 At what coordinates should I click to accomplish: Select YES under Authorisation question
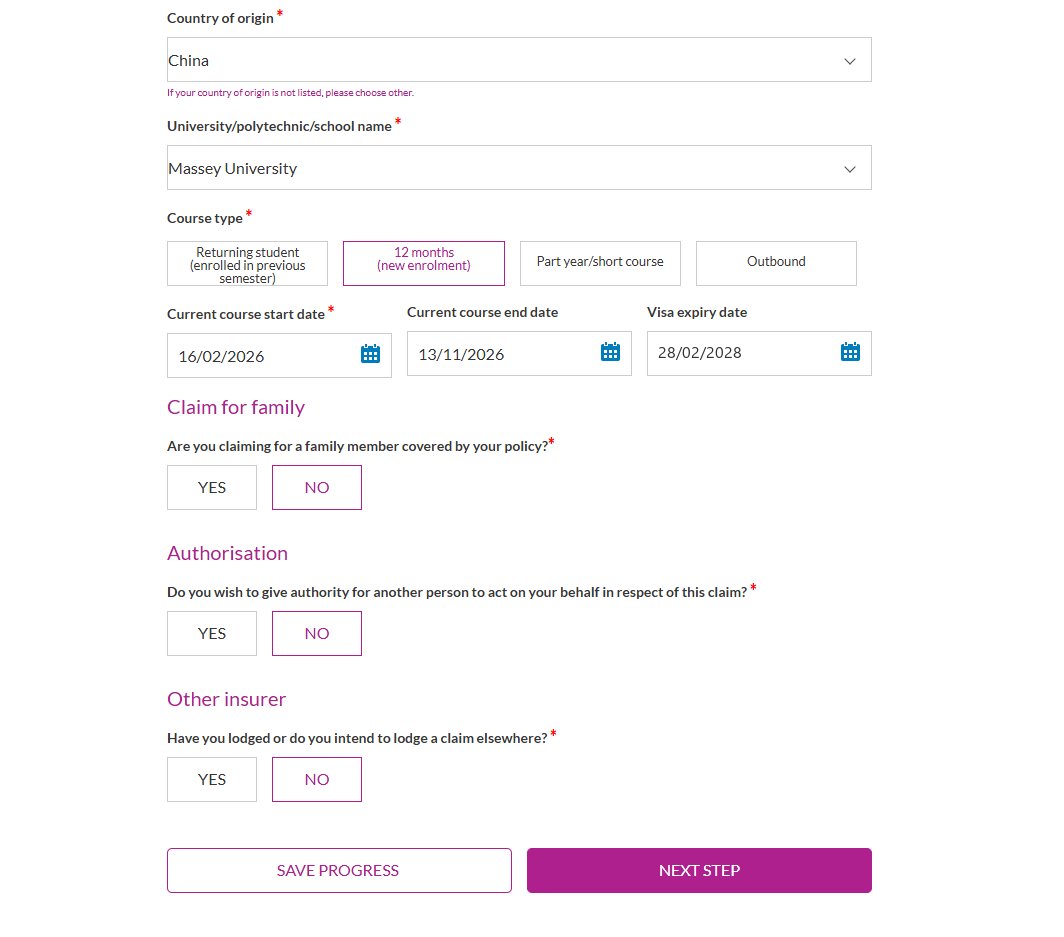[212, 633]
